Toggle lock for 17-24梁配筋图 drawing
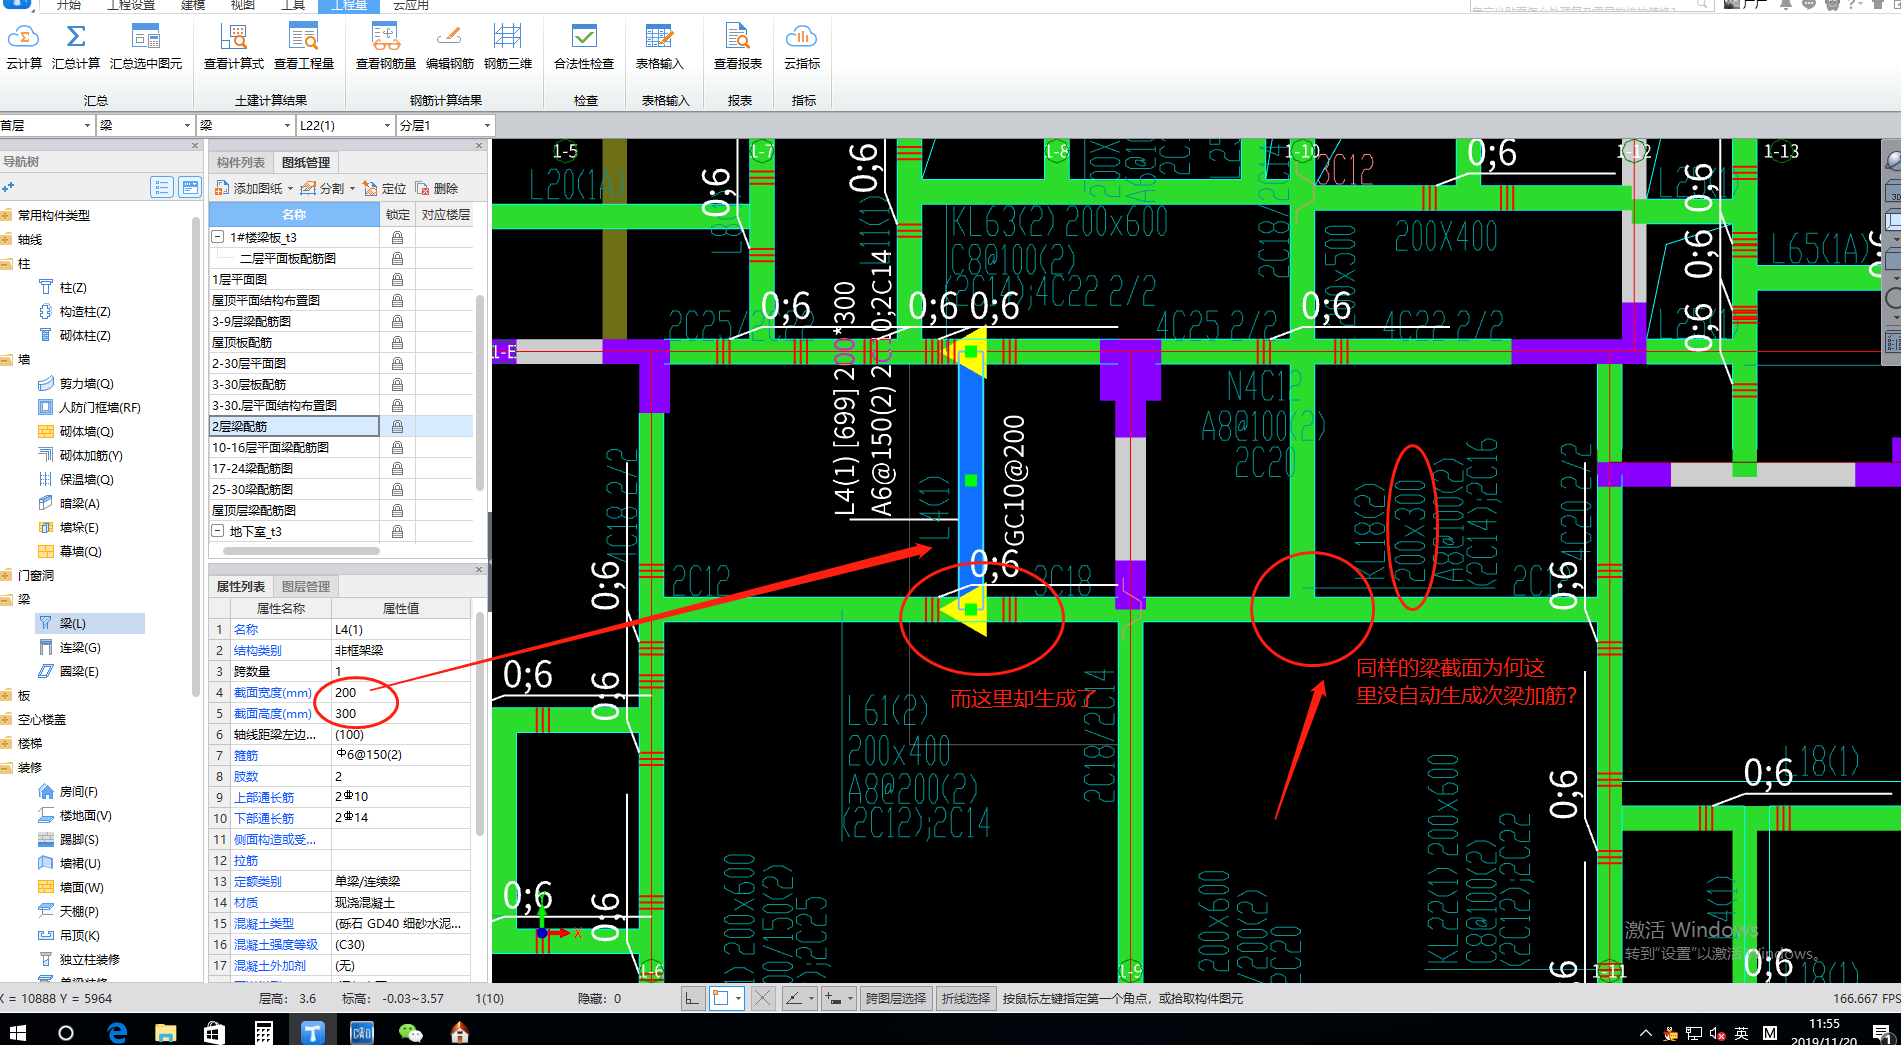The height and width of the screenshot is (1045, 1901). pyautogui.click(x=397, y=468)
